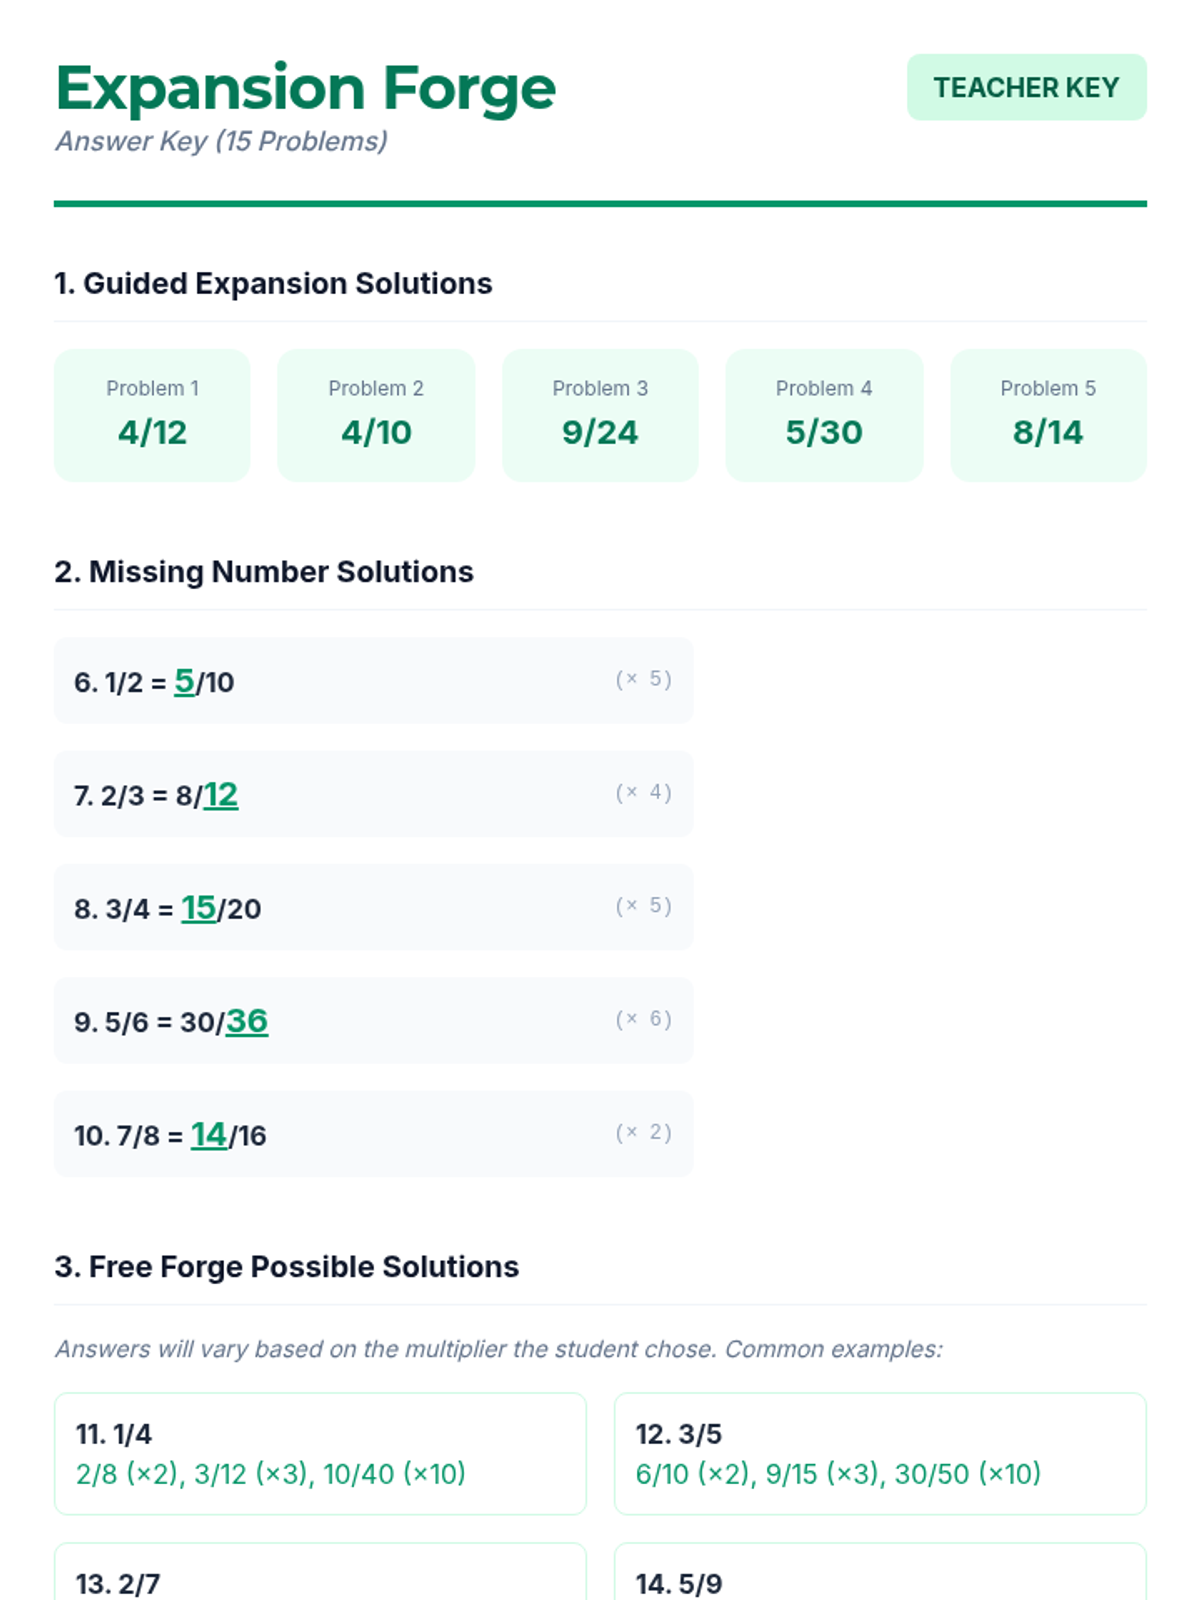Screen dimensions: 1200x1600
Task: Open the problem 11 card for 1/4
Action: [320, 1453]
